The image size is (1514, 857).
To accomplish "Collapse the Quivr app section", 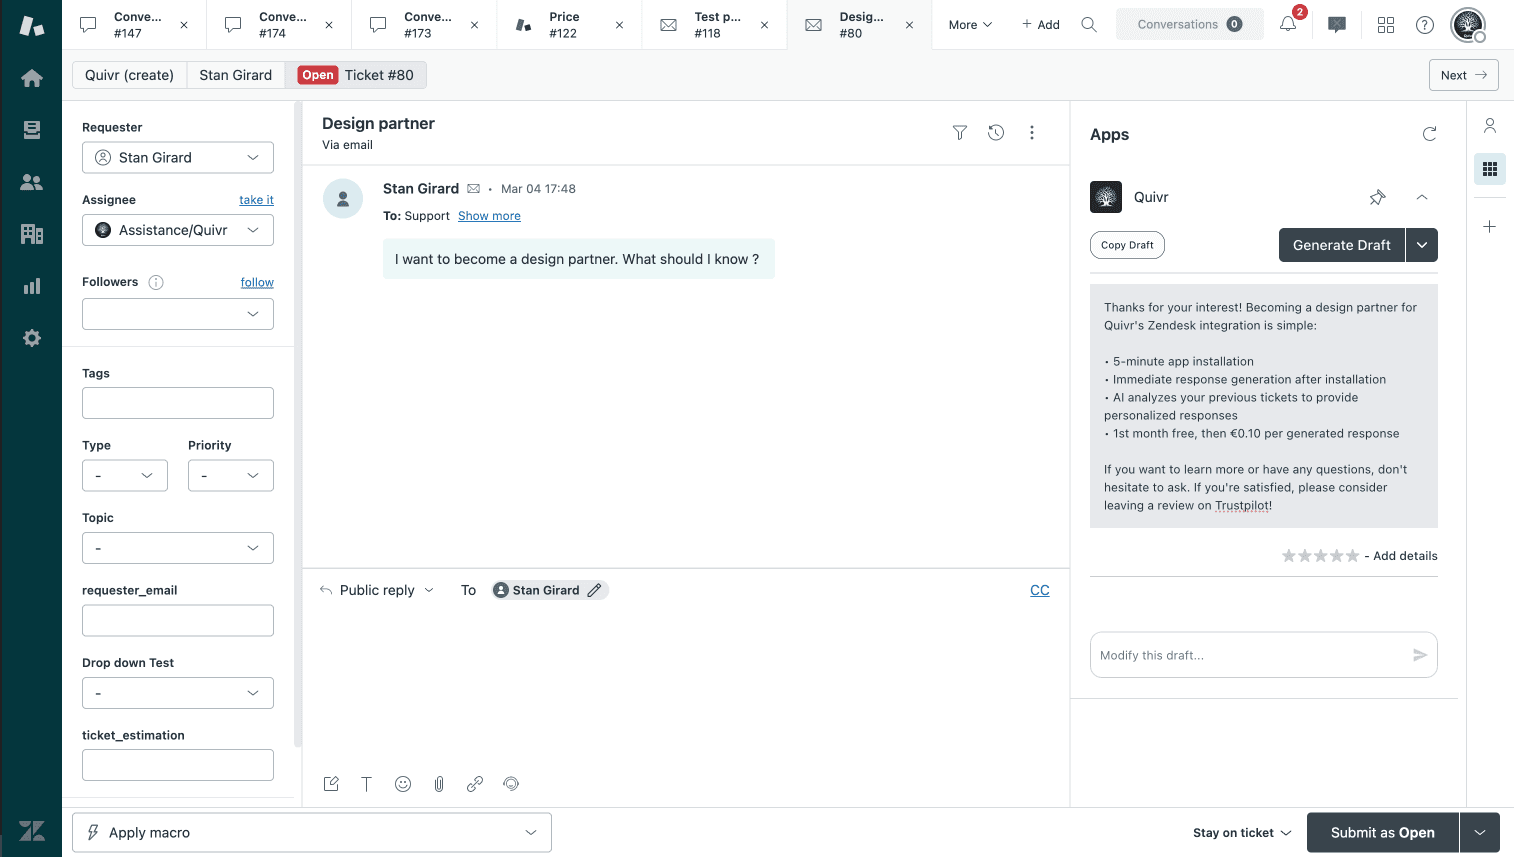I will point(1422,197).
